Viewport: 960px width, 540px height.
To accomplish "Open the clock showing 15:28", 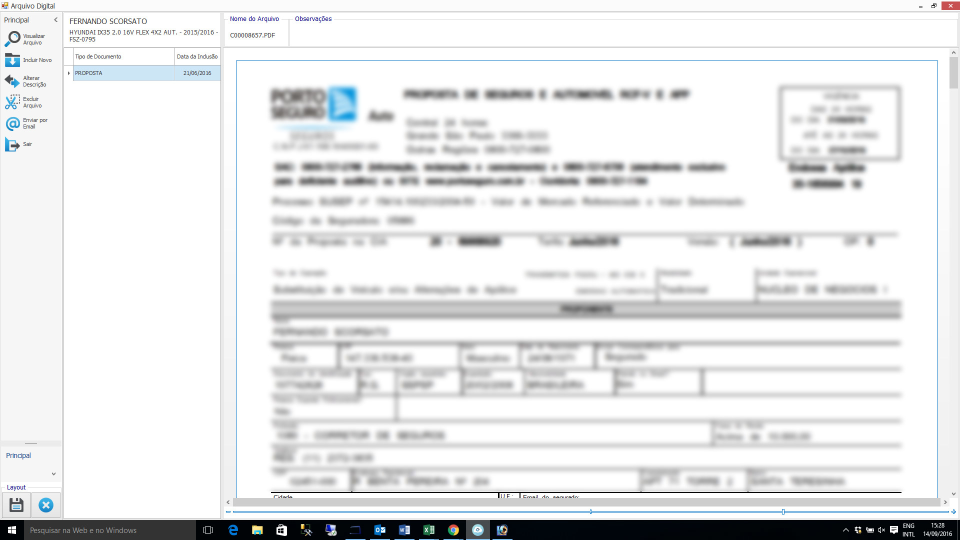I will click(x=937, y=530).
